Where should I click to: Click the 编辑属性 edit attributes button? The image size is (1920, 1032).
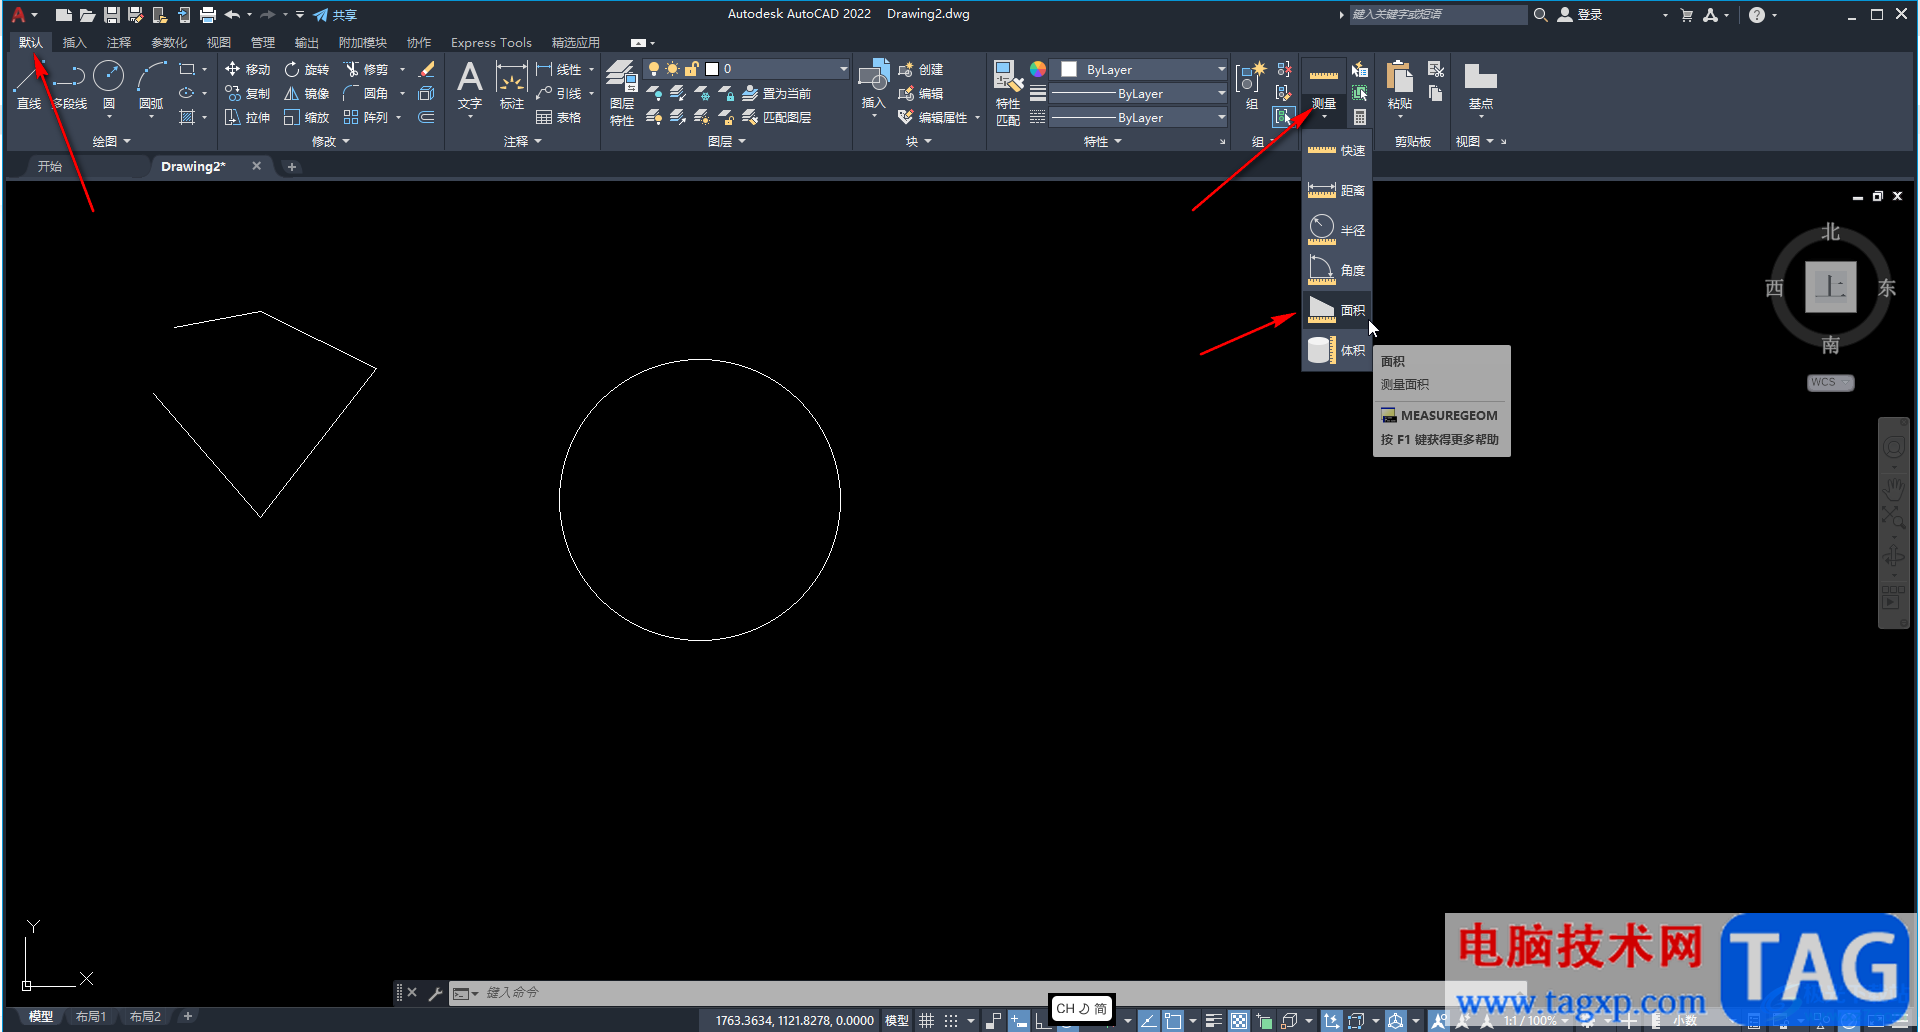coord(932,117)
